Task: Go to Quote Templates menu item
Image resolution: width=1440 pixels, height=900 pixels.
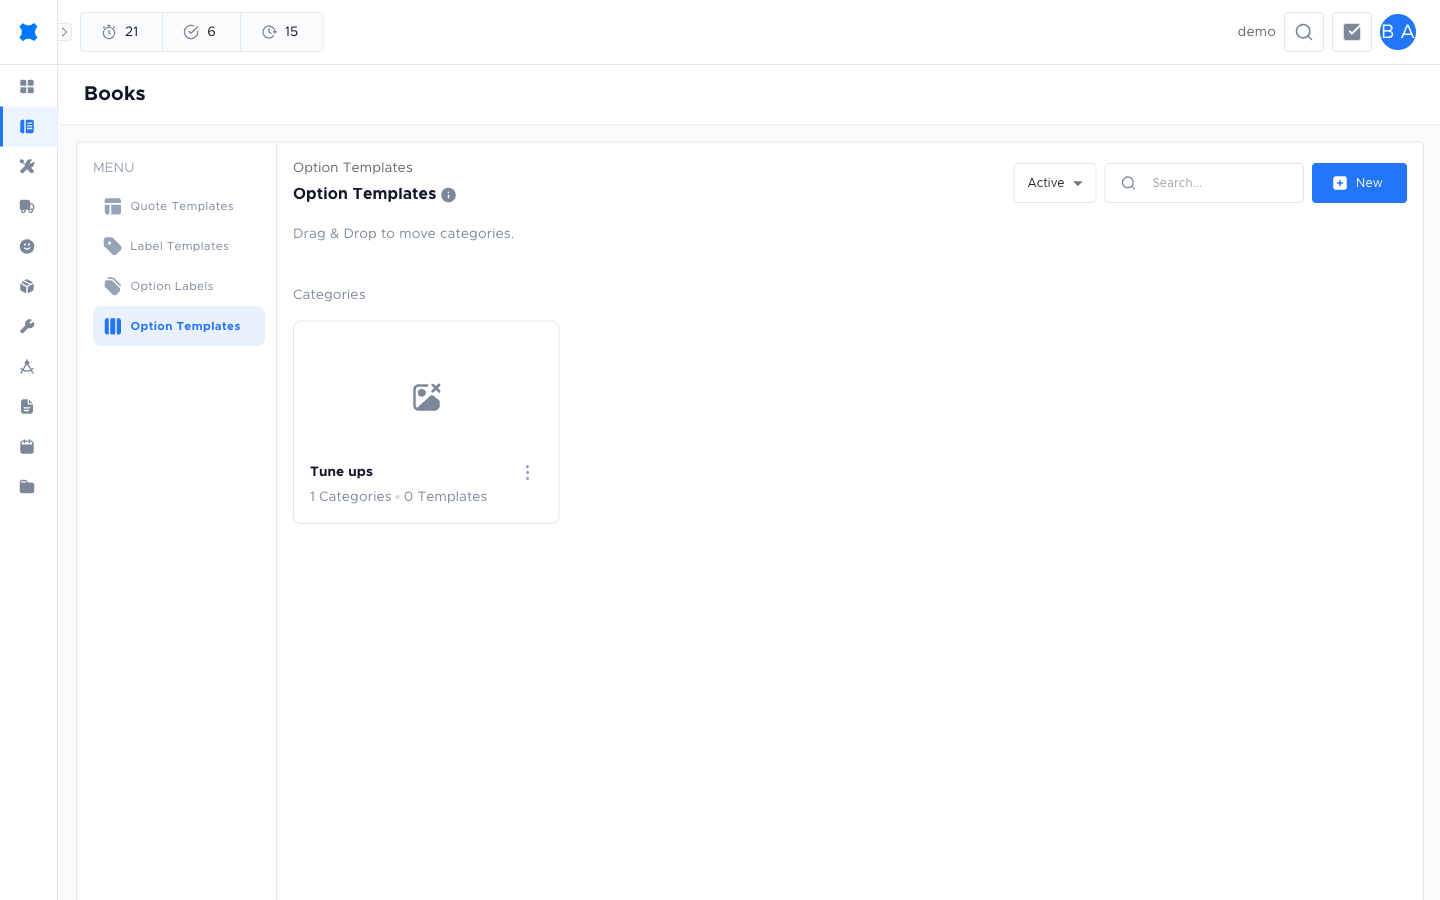Action: tap(179, 206)
